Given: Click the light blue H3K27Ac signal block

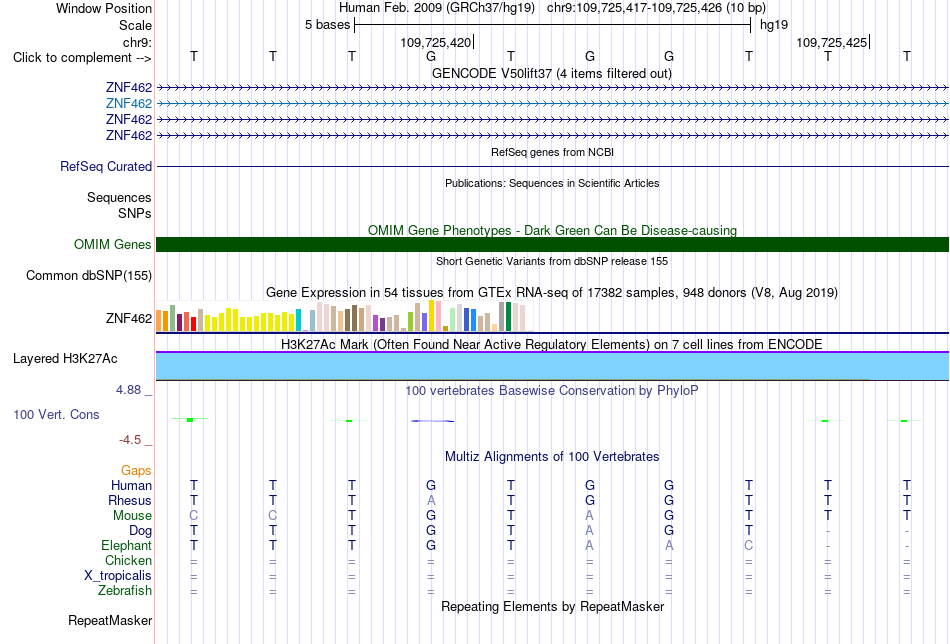Looking at the screenshot, I should coord(552,366).
